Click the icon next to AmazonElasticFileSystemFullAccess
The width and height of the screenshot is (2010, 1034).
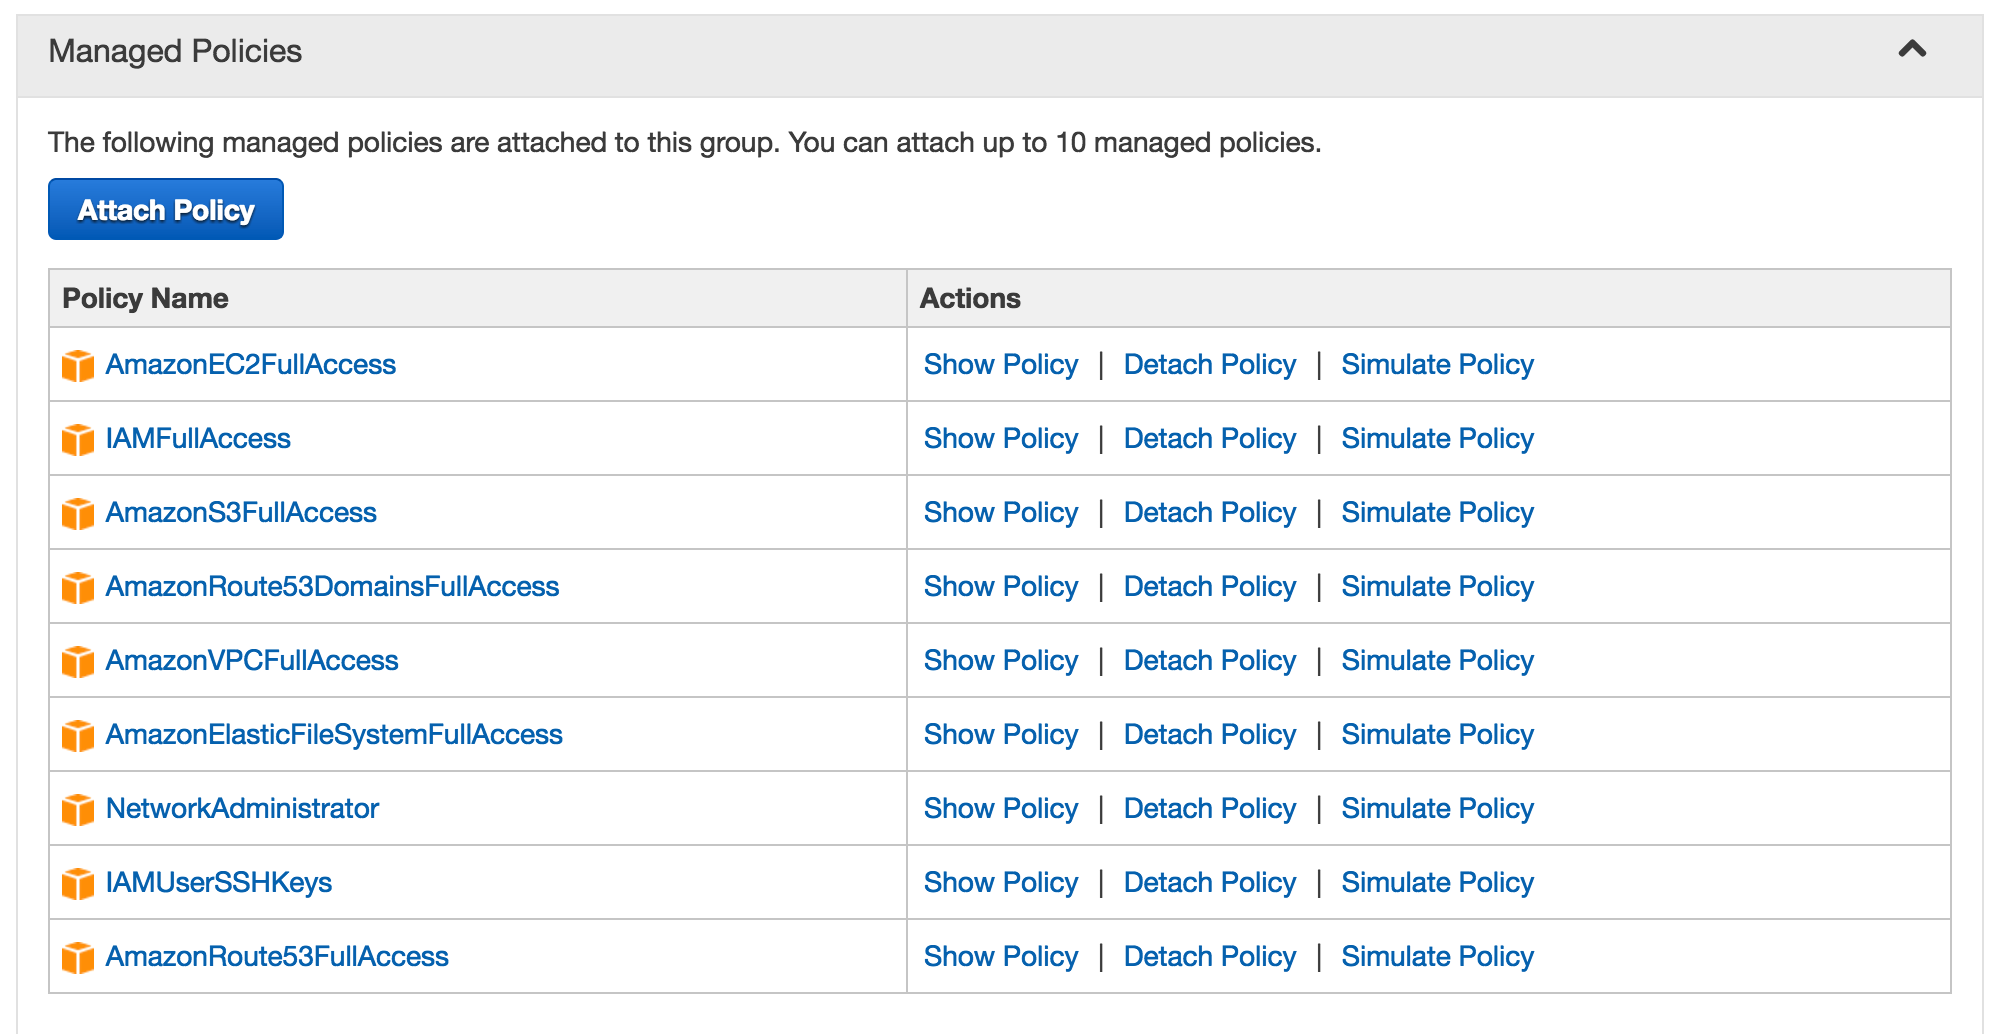(x=78, y=735)
